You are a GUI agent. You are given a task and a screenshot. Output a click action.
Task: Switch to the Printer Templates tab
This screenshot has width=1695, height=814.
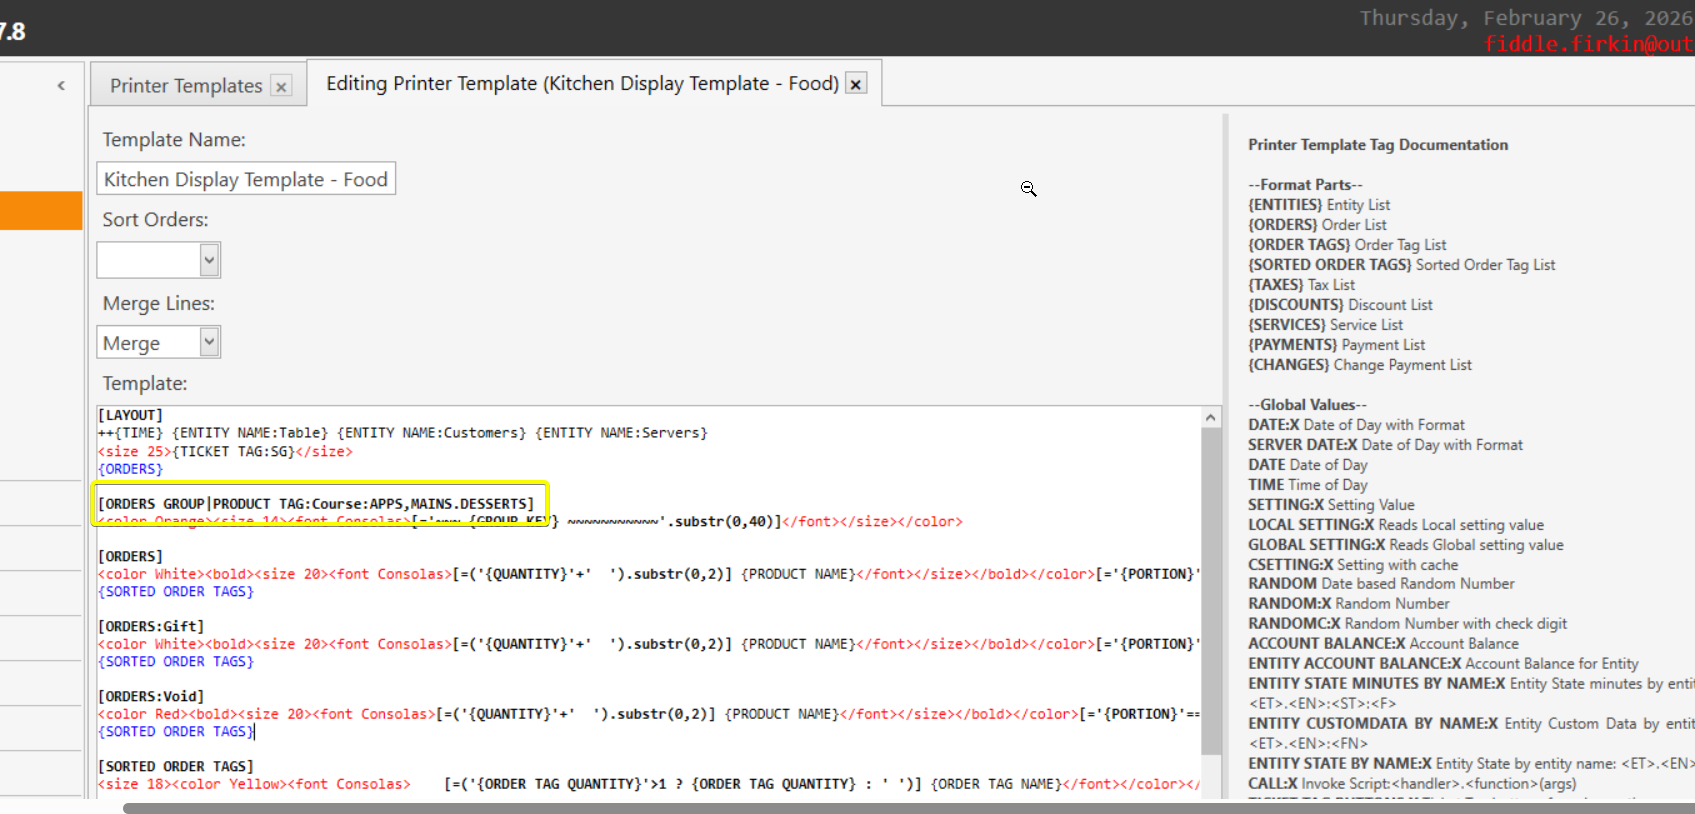click(x=186, y=86)
